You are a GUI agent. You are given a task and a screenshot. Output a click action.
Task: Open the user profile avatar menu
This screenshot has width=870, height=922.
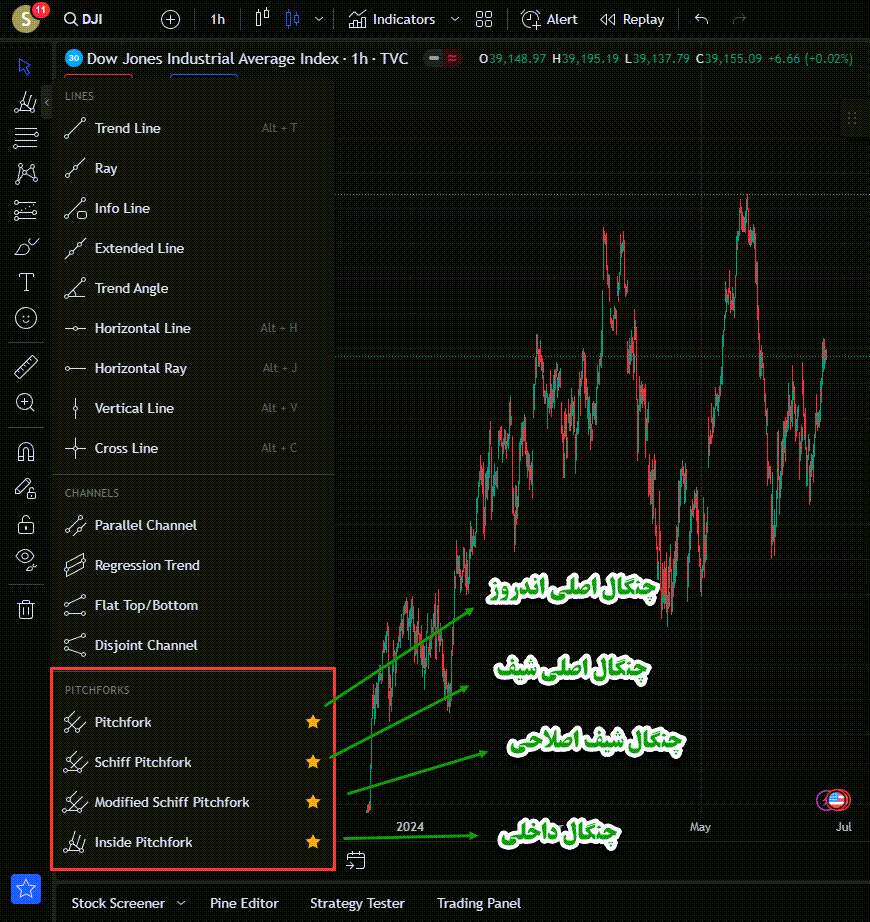pos(26,19)
